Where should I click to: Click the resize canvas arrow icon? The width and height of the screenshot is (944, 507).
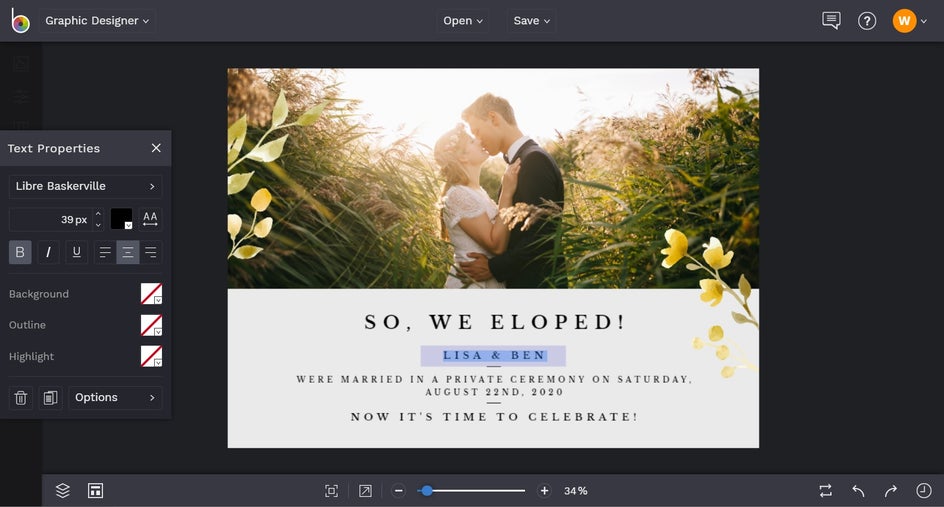[365, 491]
